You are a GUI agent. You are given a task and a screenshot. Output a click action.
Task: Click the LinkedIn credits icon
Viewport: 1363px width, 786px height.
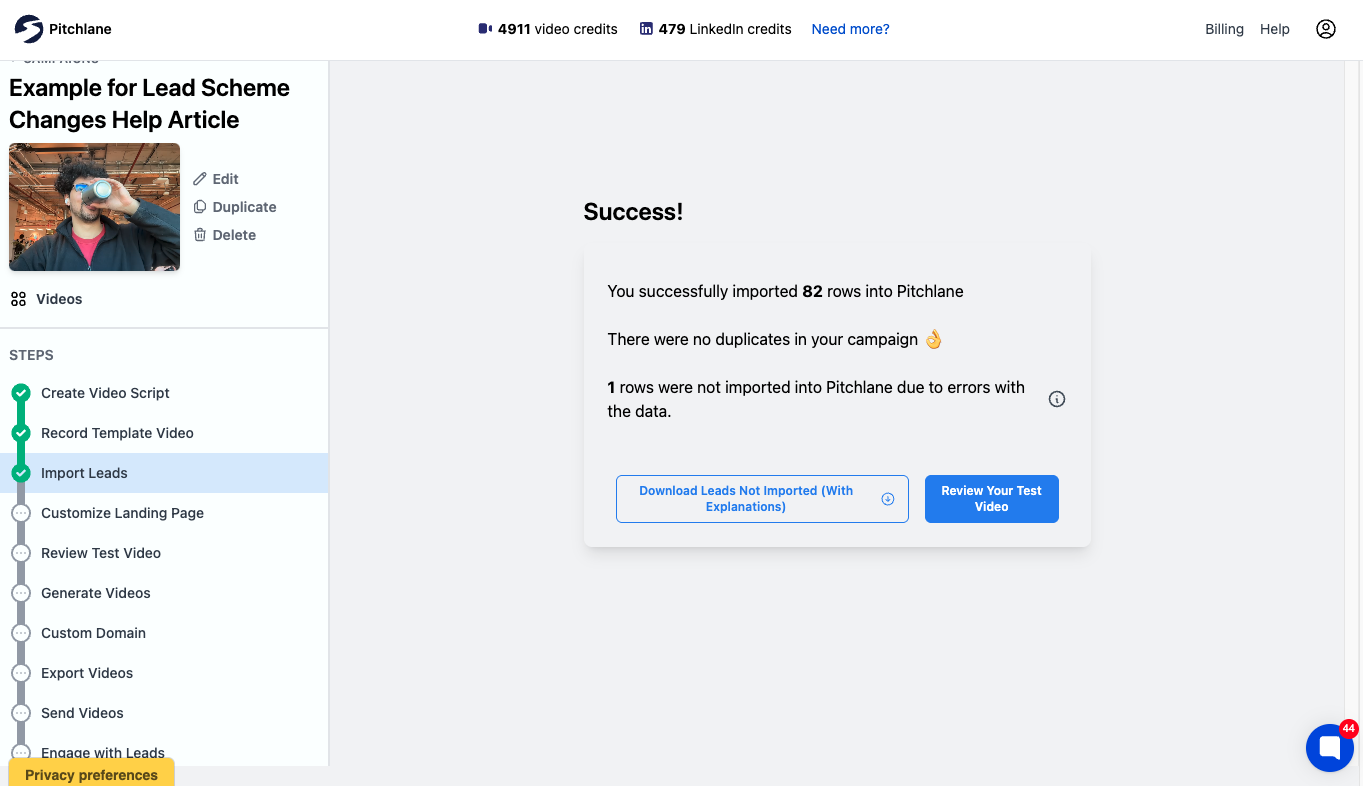coord(646,29)
